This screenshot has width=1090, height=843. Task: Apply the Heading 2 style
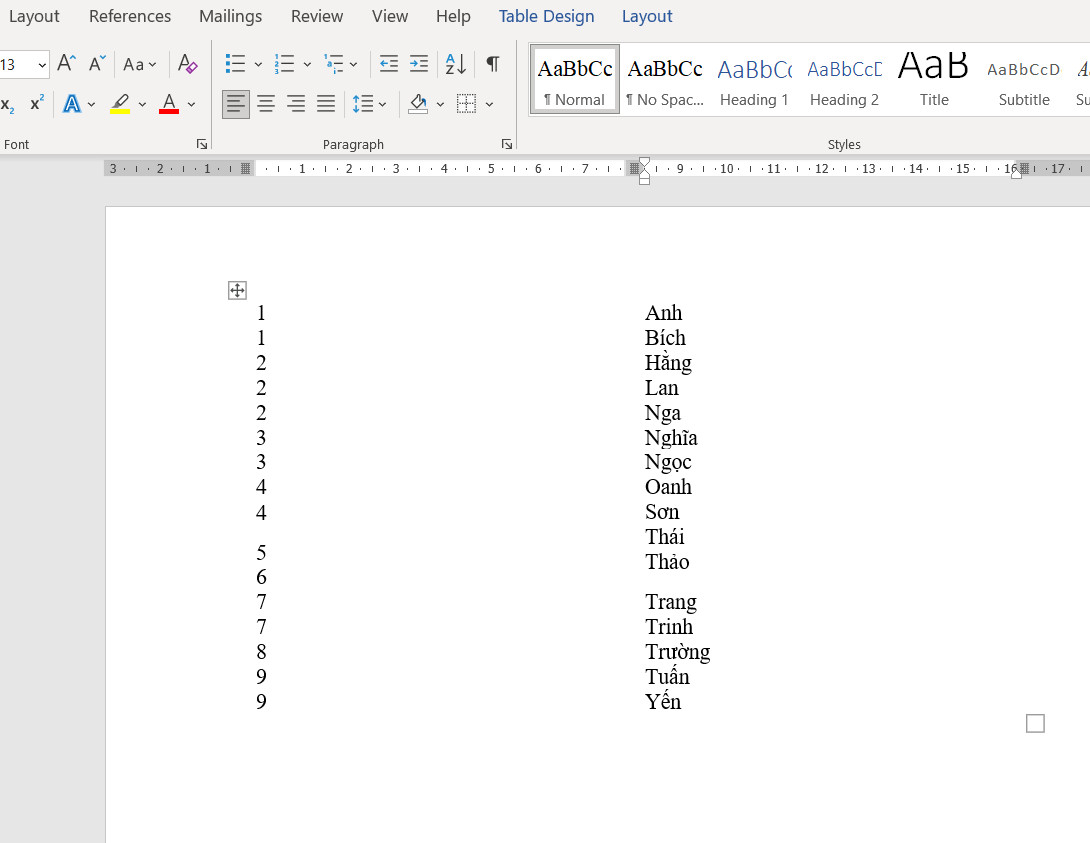click(x=845, y=80)
